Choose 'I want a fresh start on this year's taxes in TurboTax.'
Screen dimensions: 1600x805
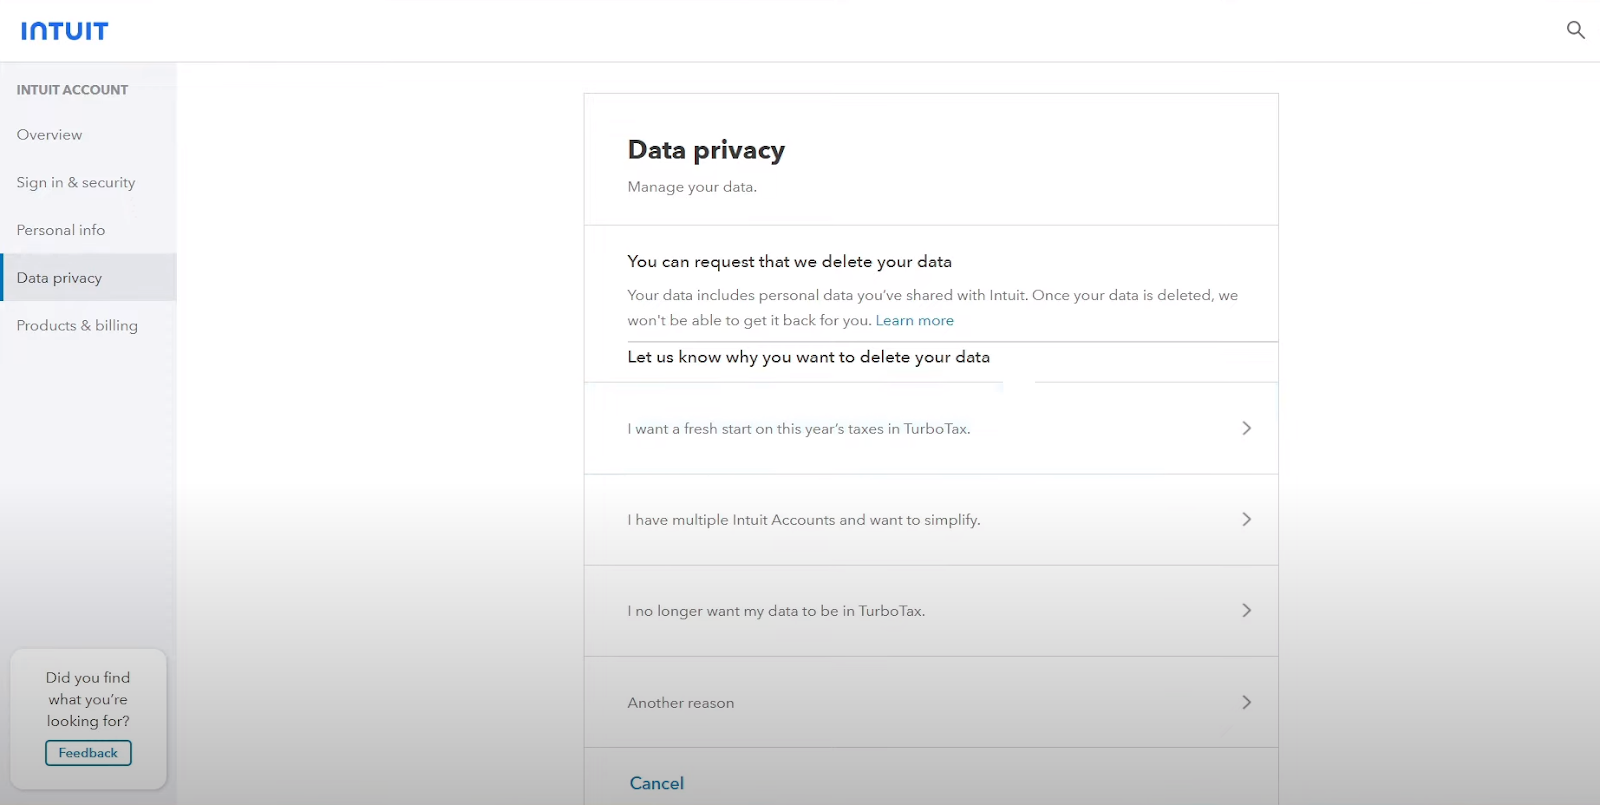(x=931, y=428)
